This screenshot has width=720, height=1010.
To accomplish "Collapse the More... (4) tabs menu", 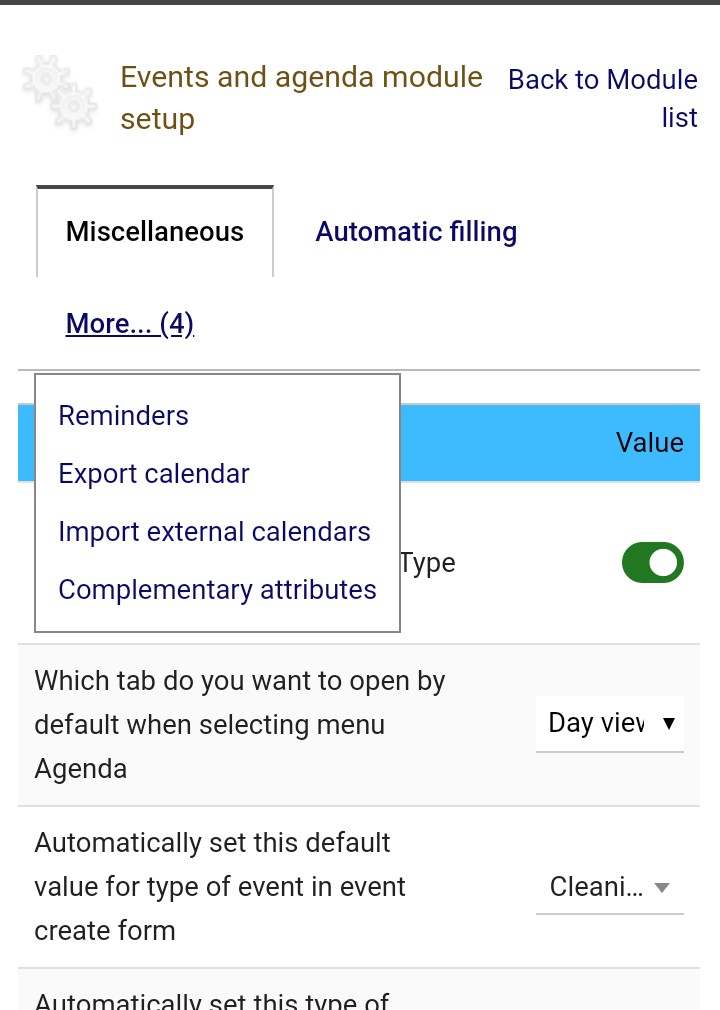I will [x=130, y=324].
